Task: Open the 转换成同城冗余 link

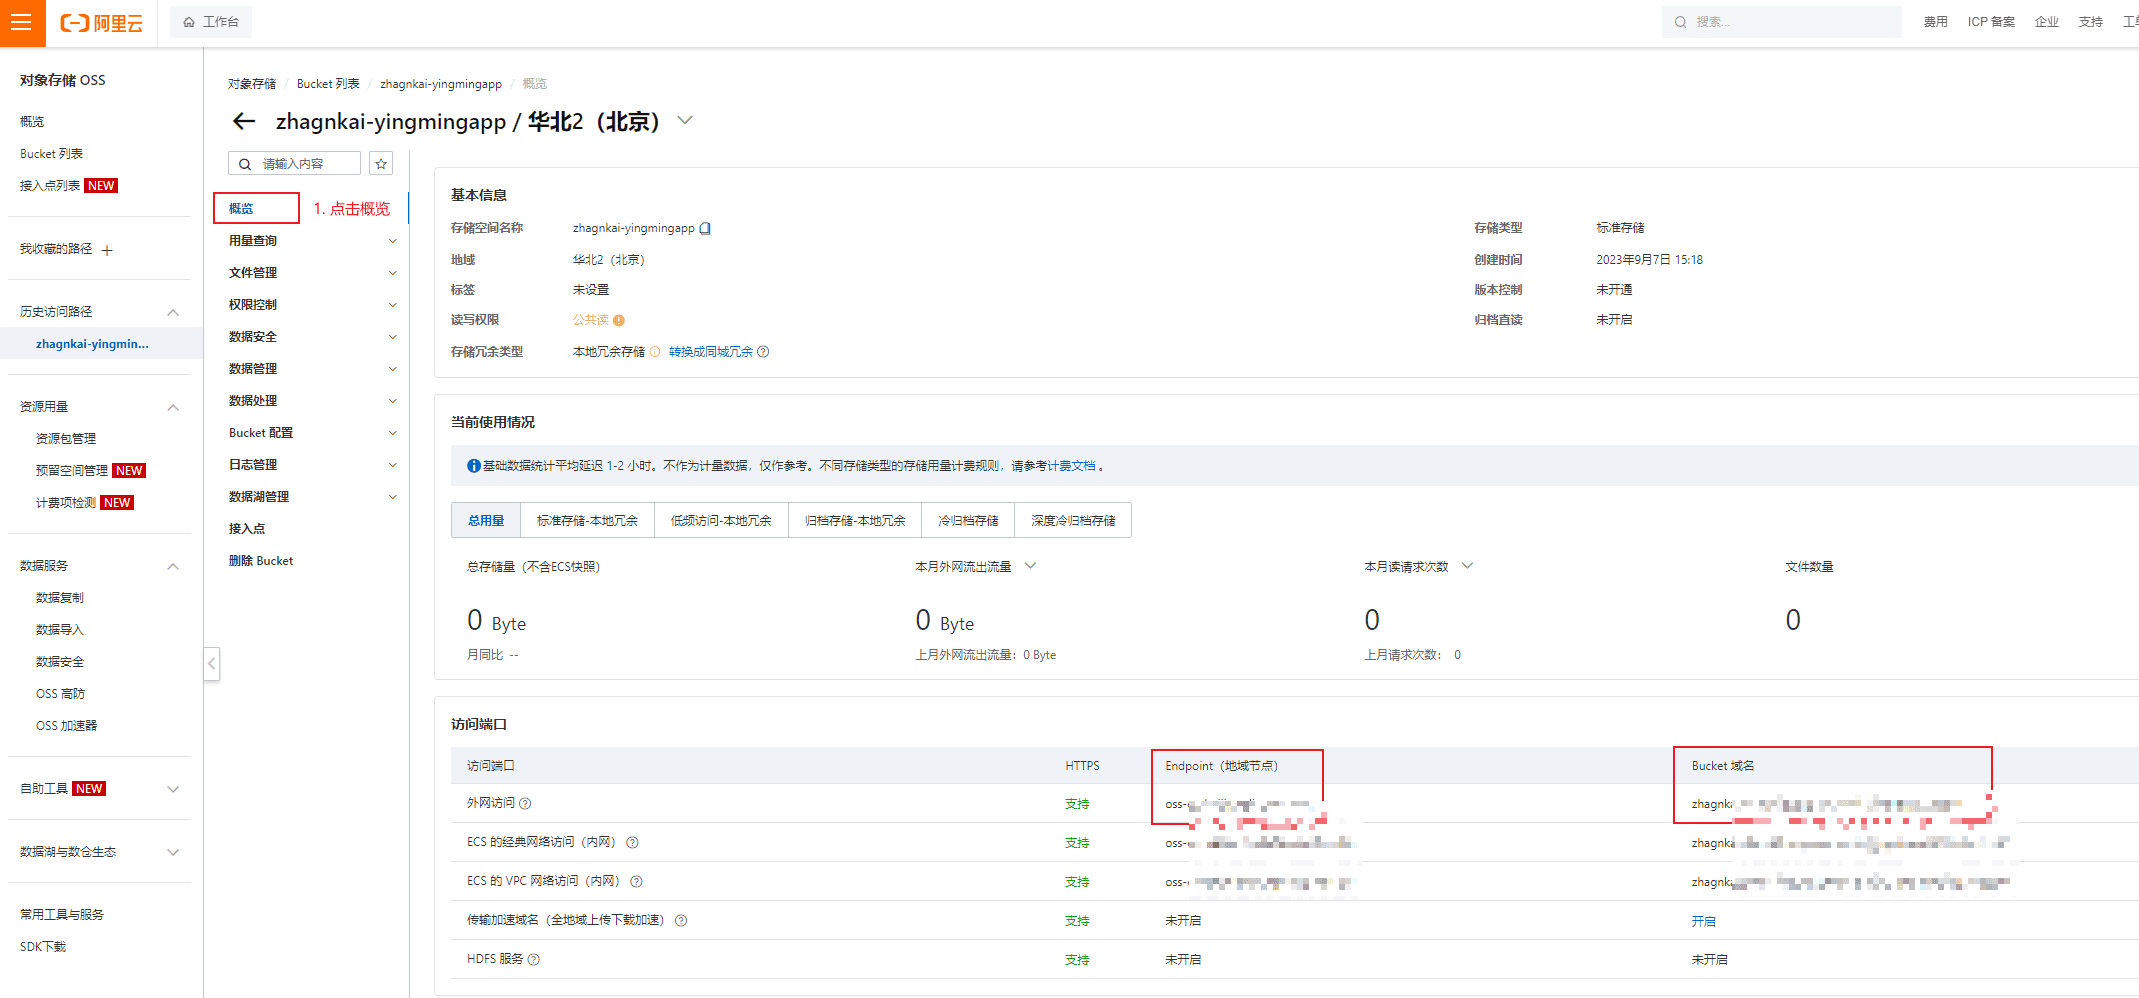Action: 711,352
